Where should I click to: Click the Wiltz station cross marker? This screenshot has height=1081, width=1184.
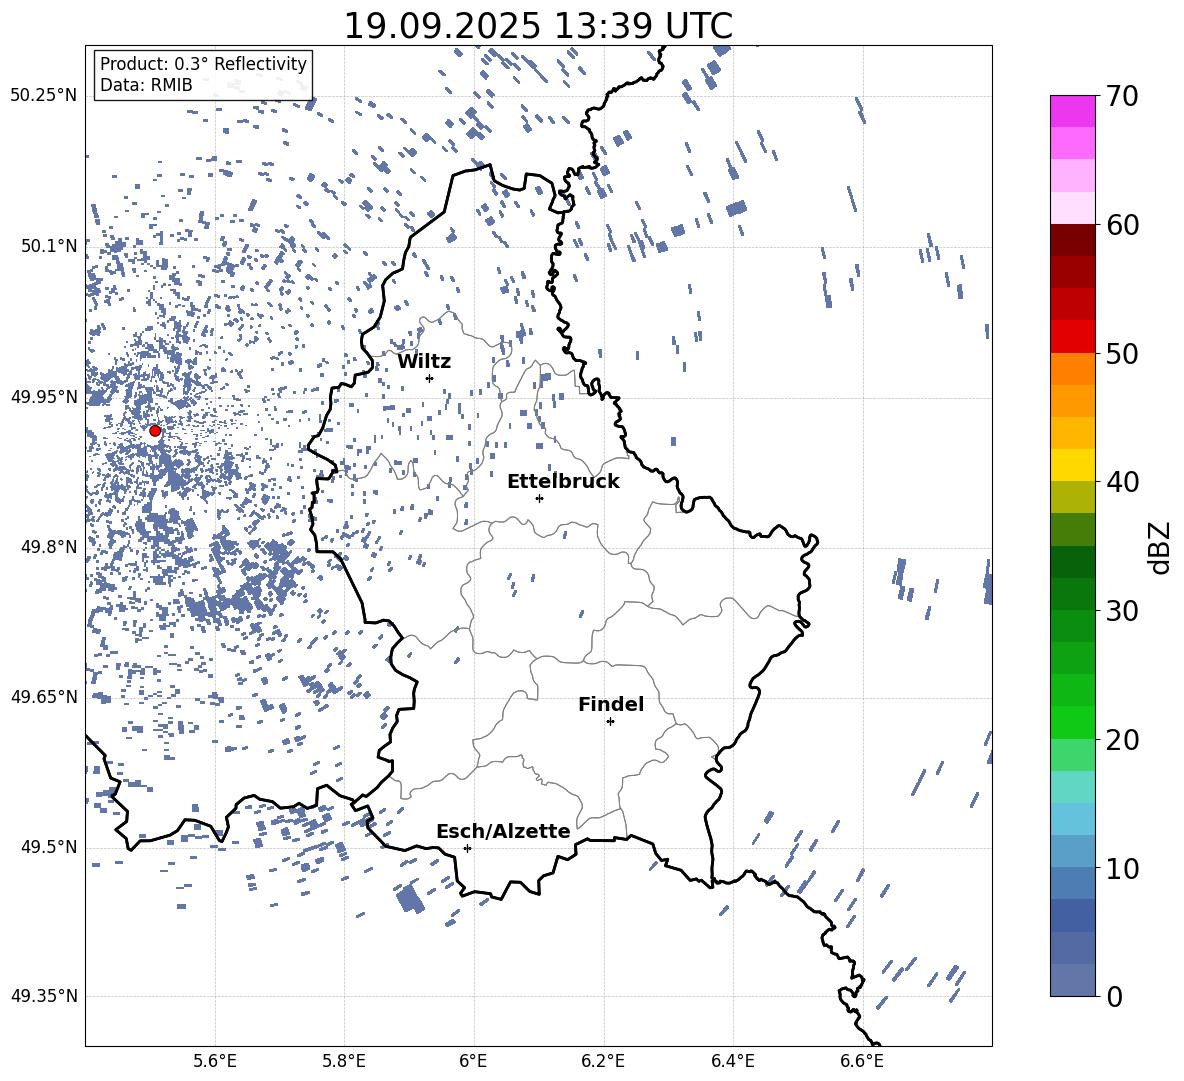click(x=430, y=378)
